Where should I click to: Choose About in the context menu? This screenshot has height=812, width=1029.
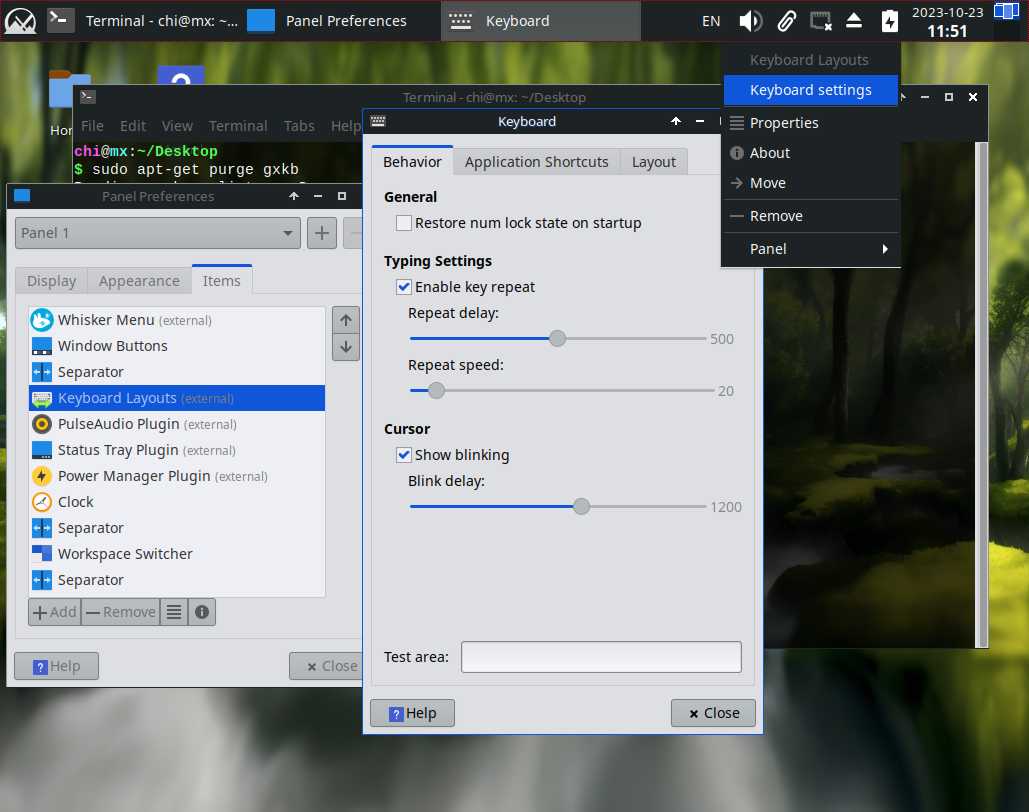[x=810, y=153]
